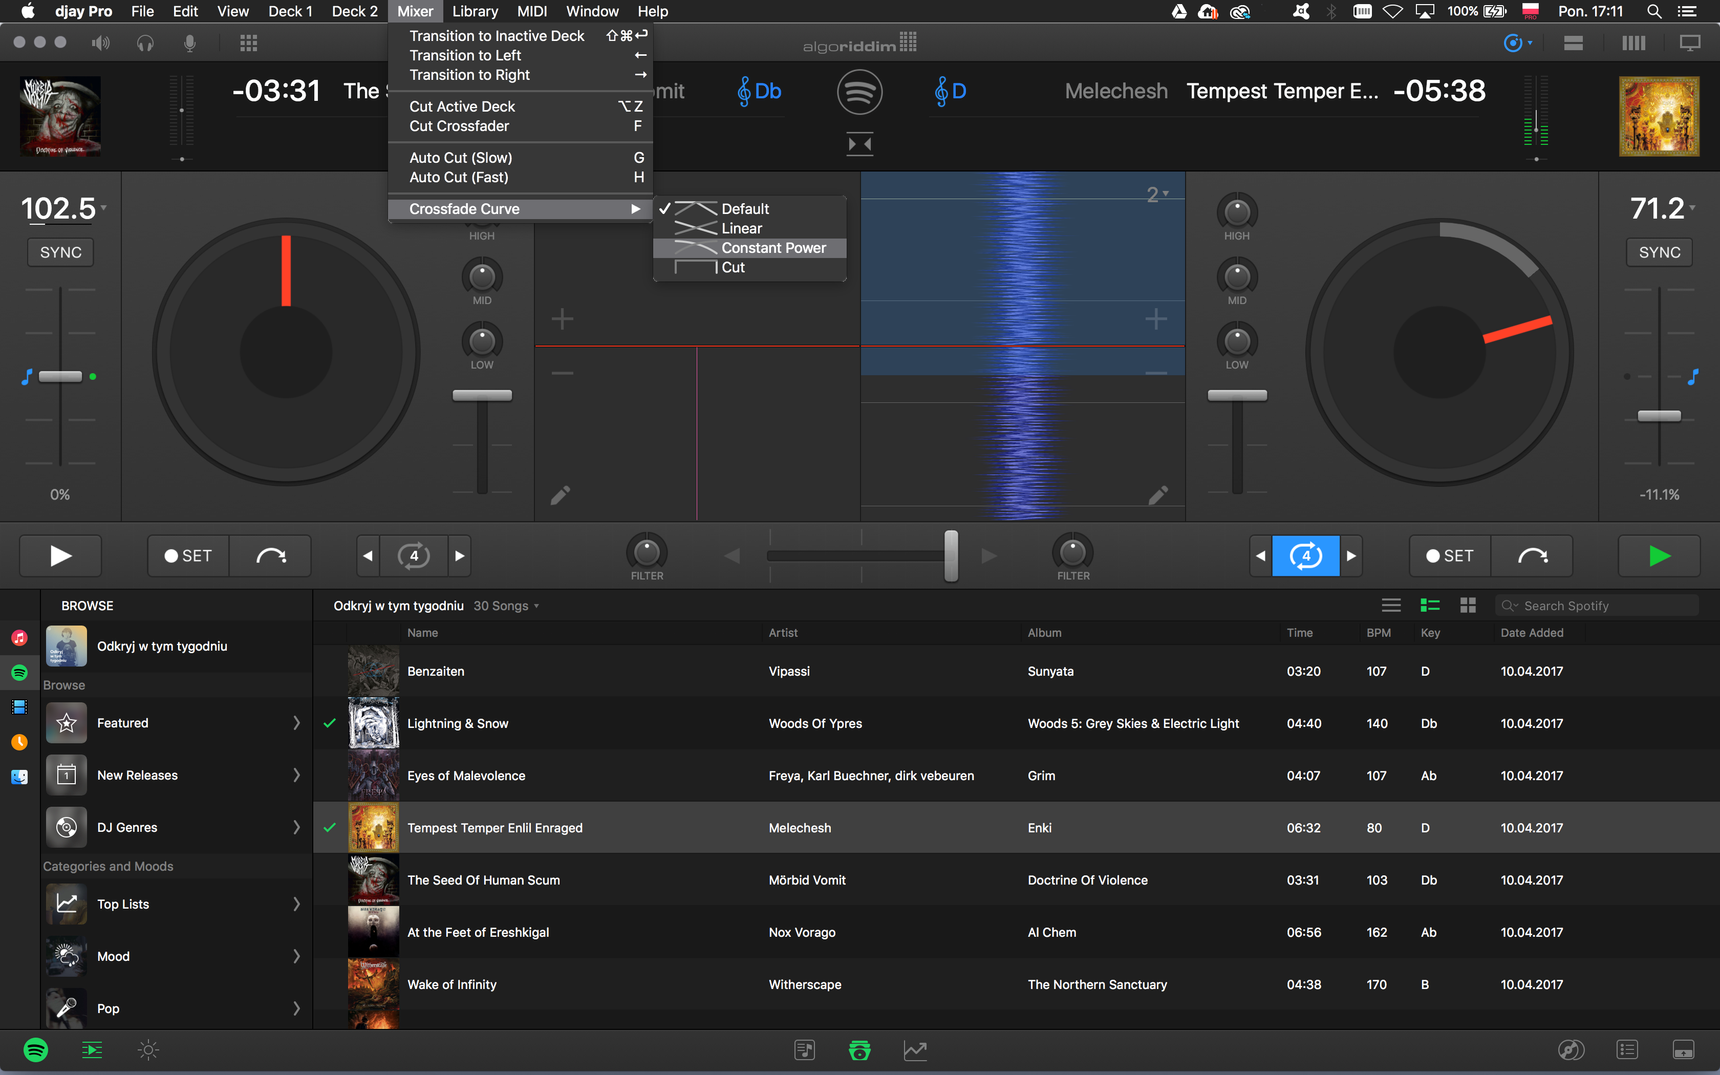The height and width of the screenshot is (1075, 1720).
Task: Open the charts trend icon at bottom center
Action: [915, 1050]
